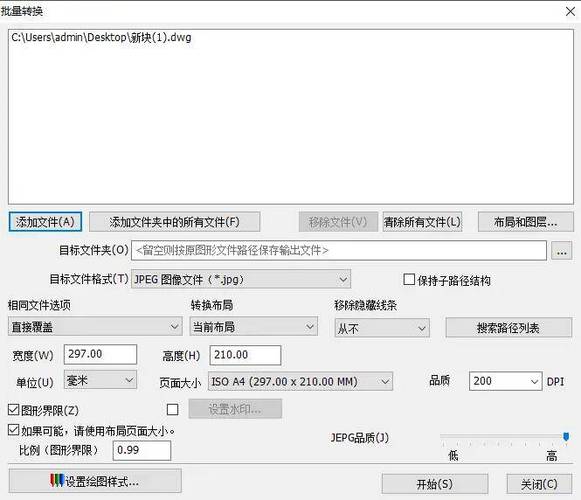Click the 高度(H) field showing 210.00
This screenshot has width=581, height=500.
[x=245, y=355]
